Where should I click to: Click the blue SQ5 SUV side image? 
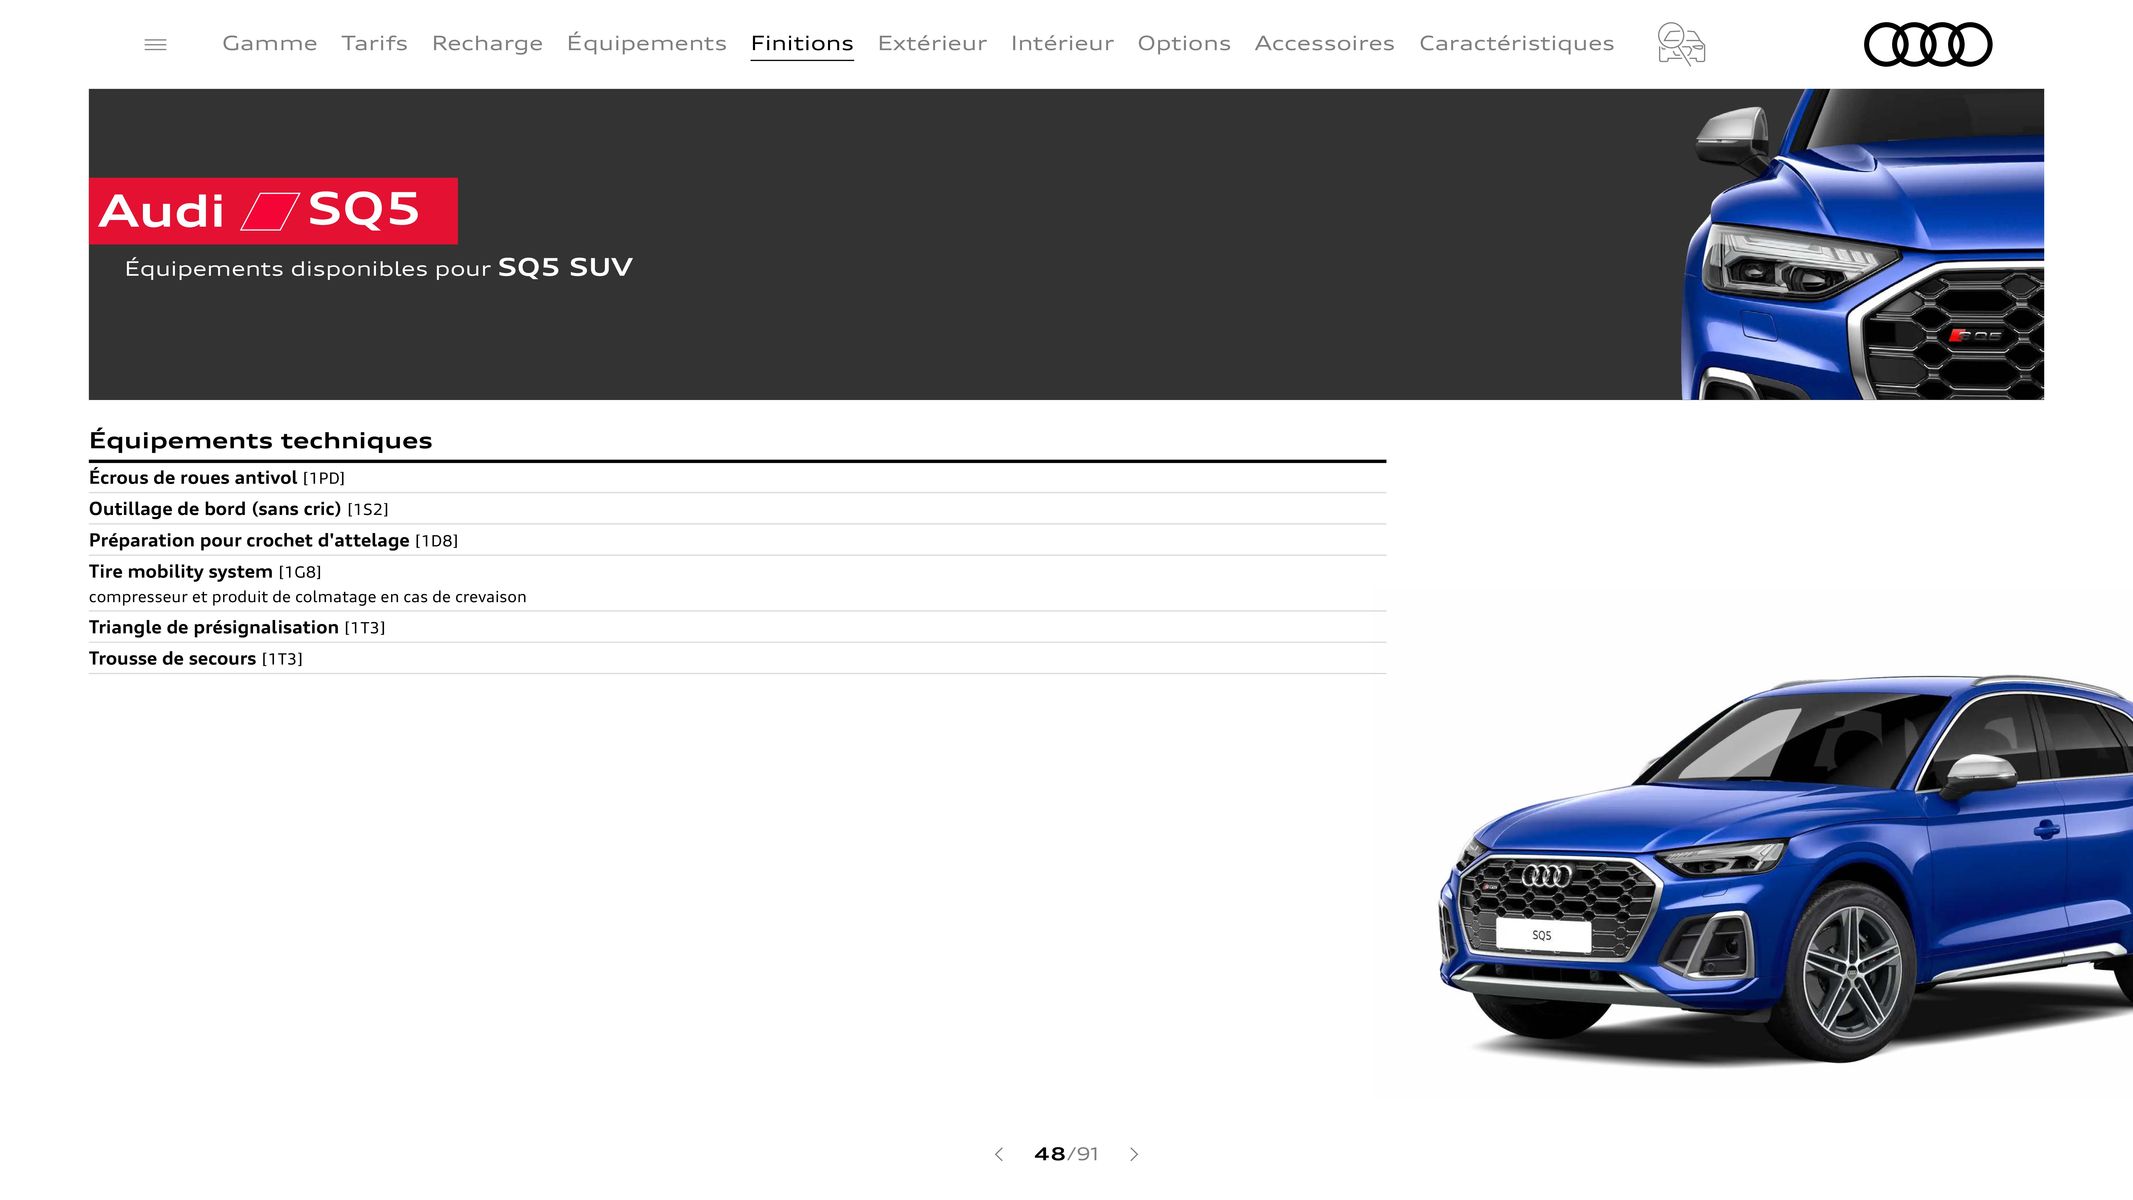pos(1785,870)
